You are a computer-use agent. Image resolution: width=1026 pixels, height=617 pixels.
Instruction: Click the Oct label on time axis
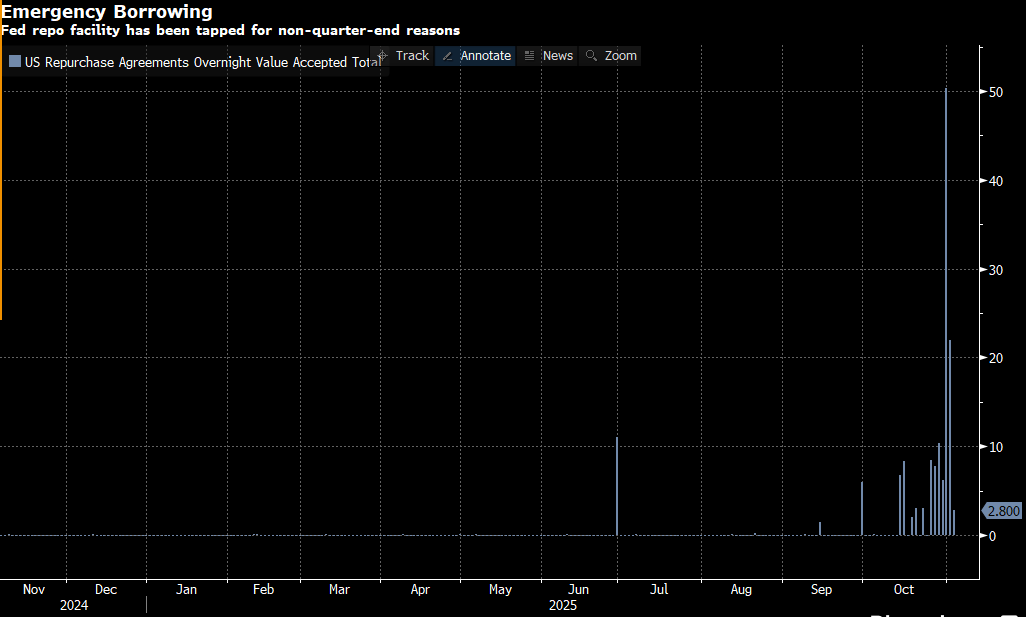(904, 590)
